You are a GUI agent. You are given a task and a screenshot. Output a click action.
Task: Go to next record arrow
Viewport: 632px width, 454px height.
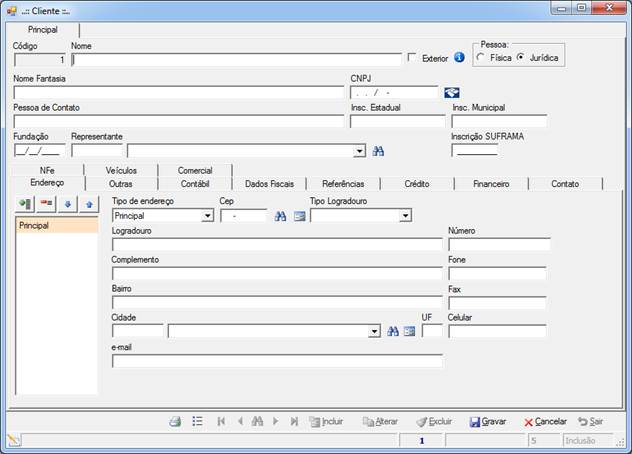point(276,421)
